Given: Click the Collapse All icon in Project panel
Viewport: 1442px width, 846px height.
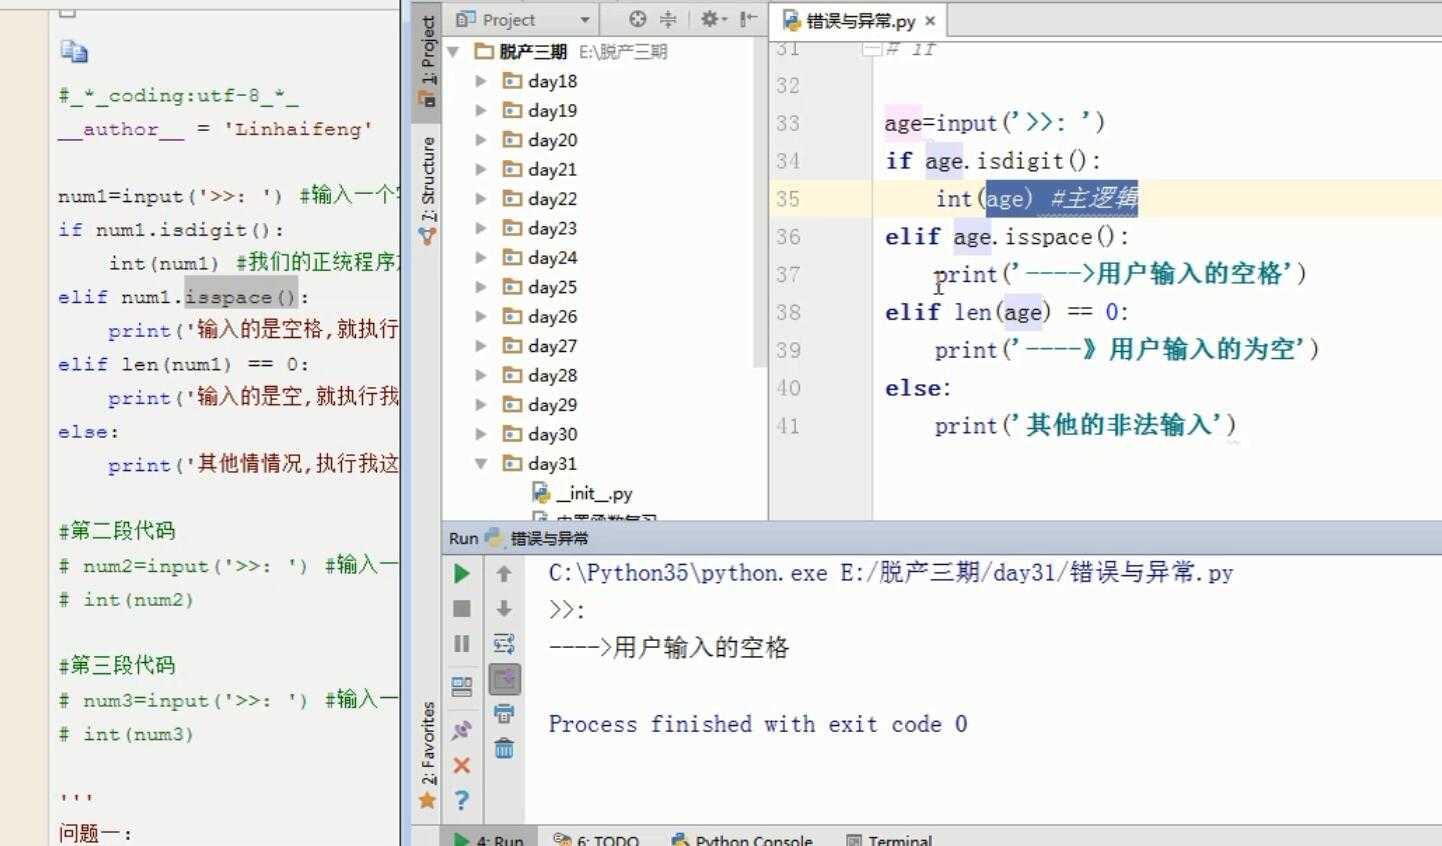Looking at the screenshot, I should click(667, 19).
